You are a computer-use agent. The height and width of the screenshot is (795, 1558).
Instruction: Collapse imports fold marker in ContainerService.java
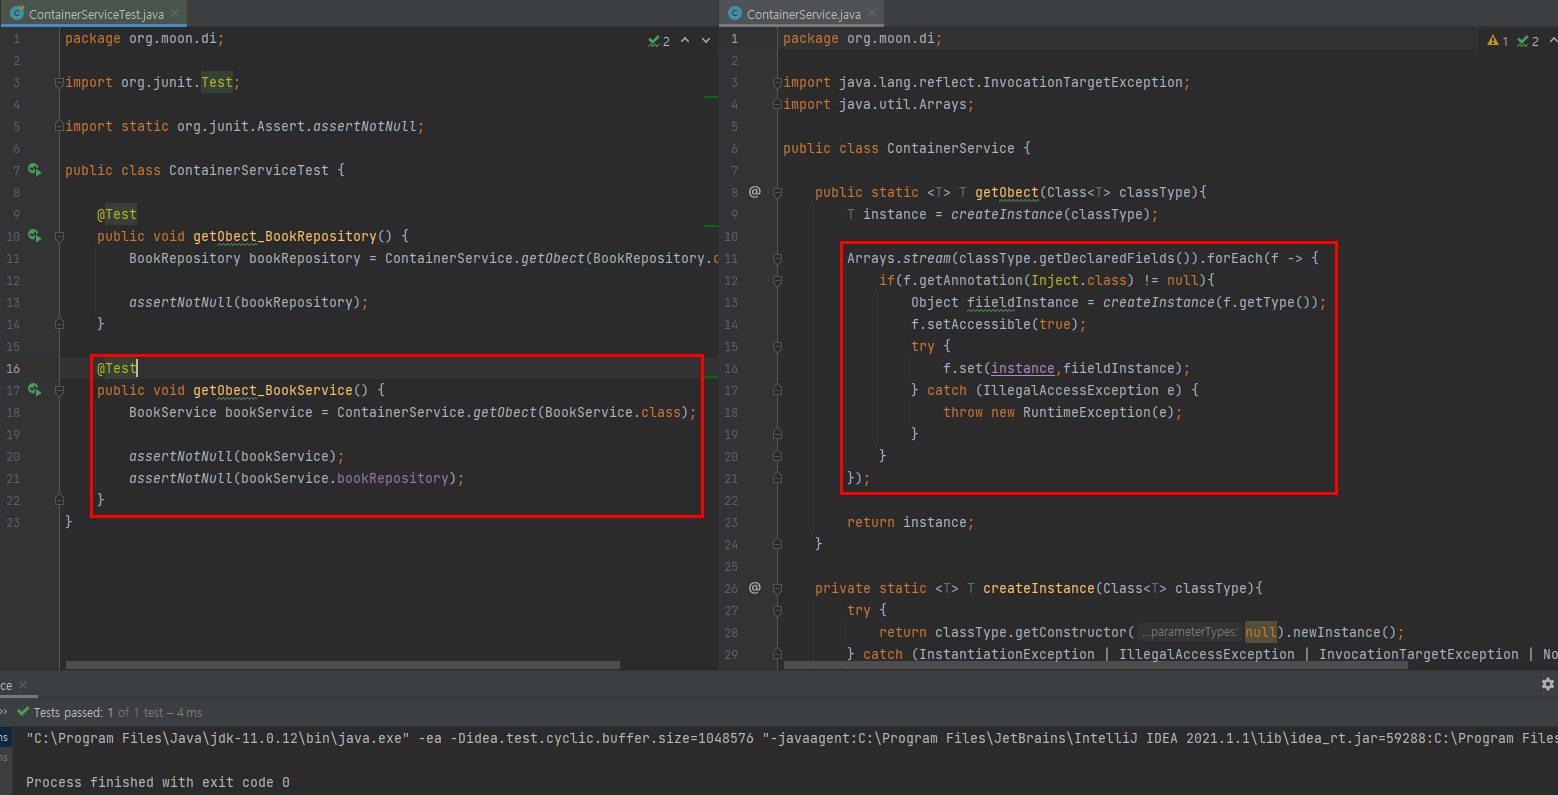tap(777, 83)
